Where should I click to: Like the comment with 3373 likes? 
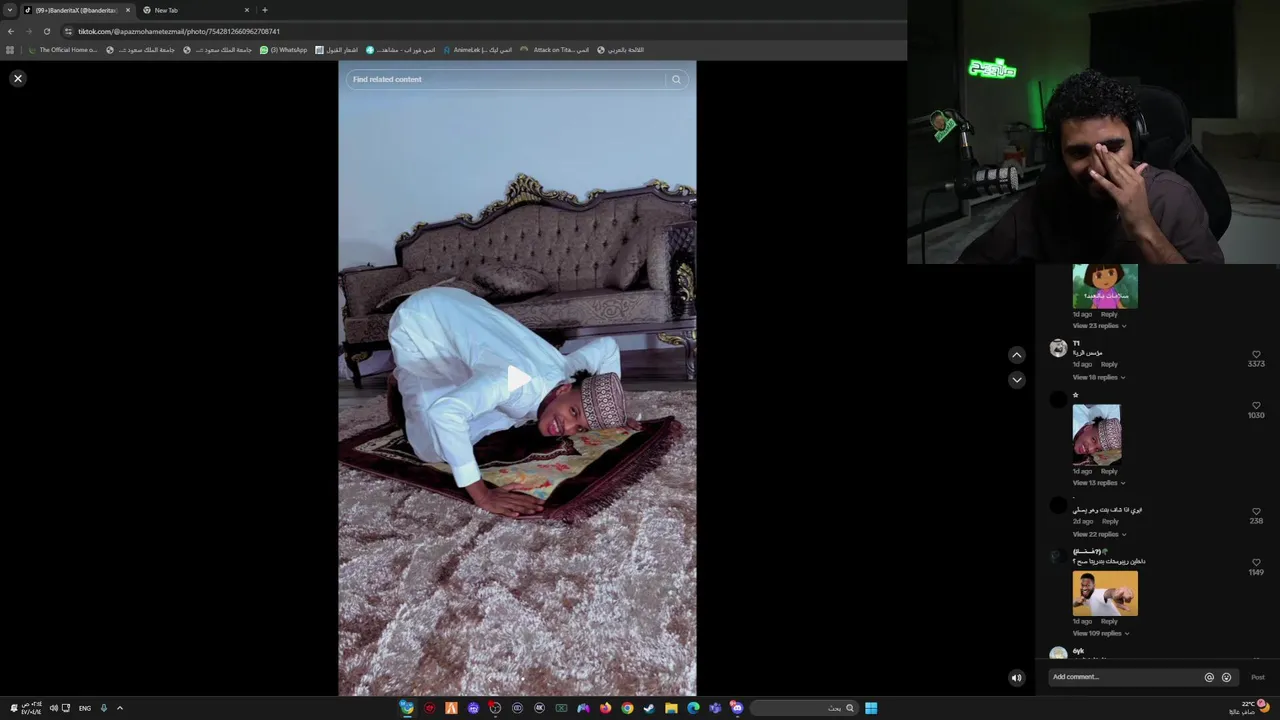[x=1256, y=354]
